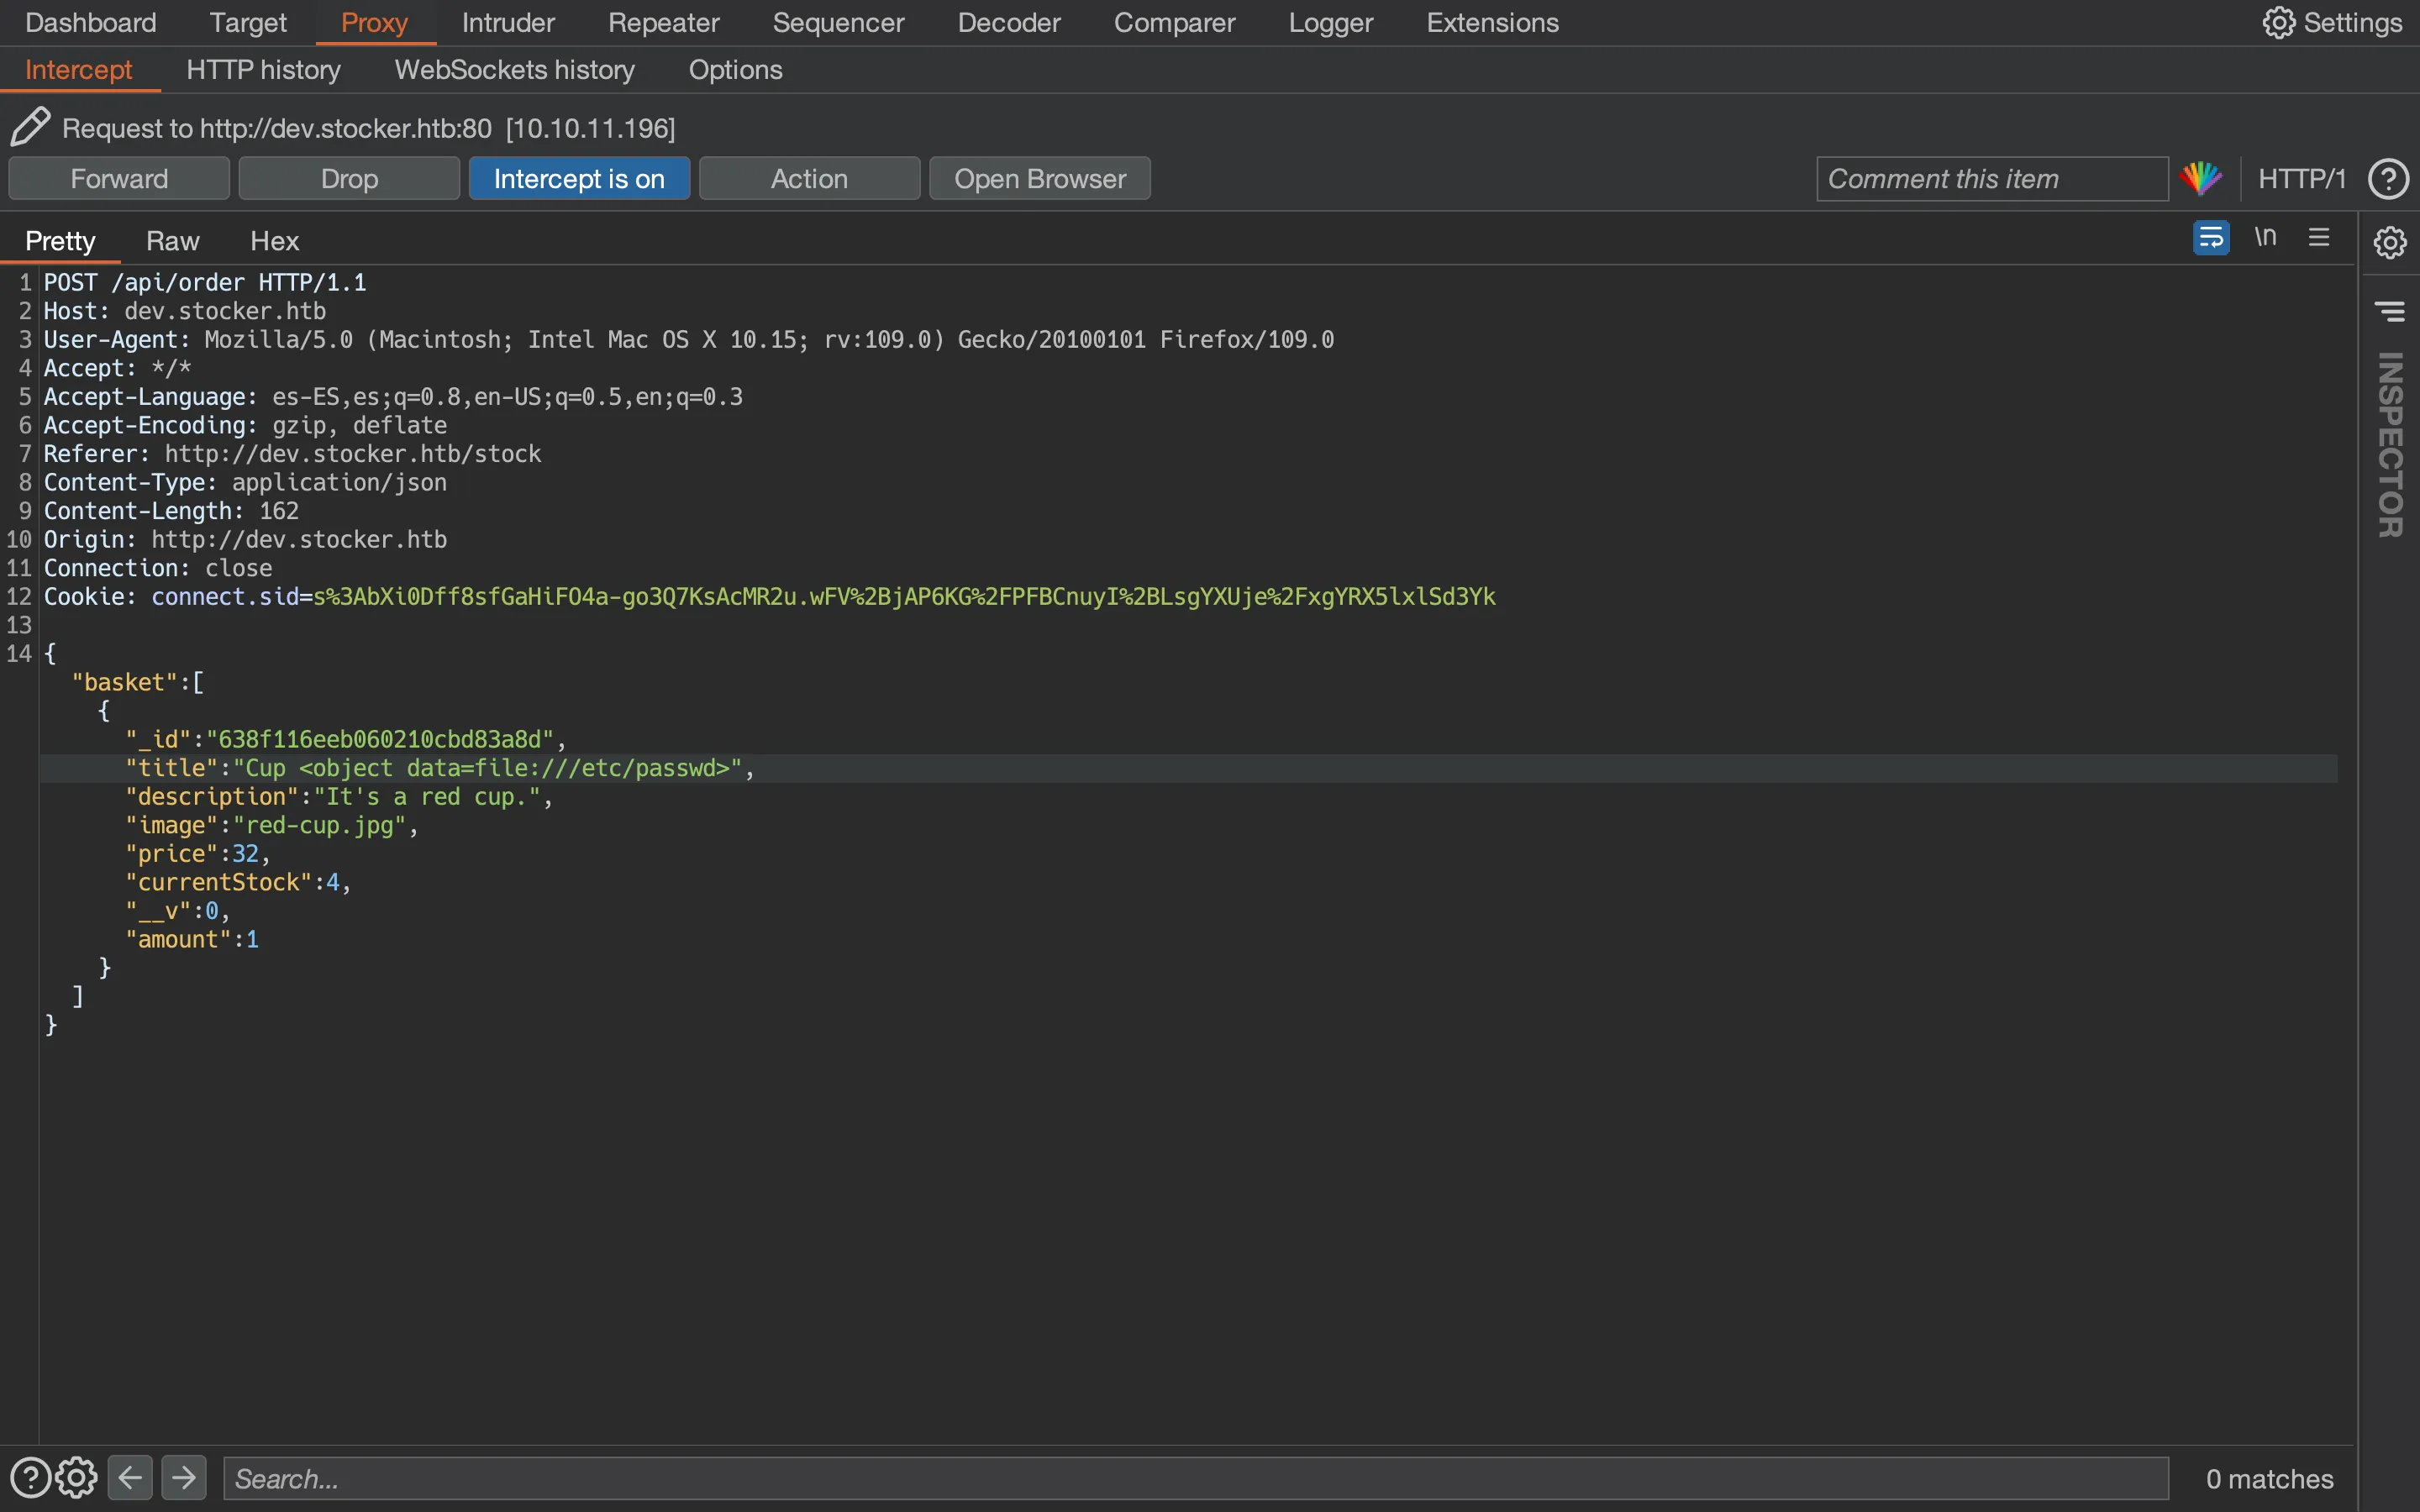2420x1512 pixels.
Task: Switch editor to Hex view
Action: point(275,241)
